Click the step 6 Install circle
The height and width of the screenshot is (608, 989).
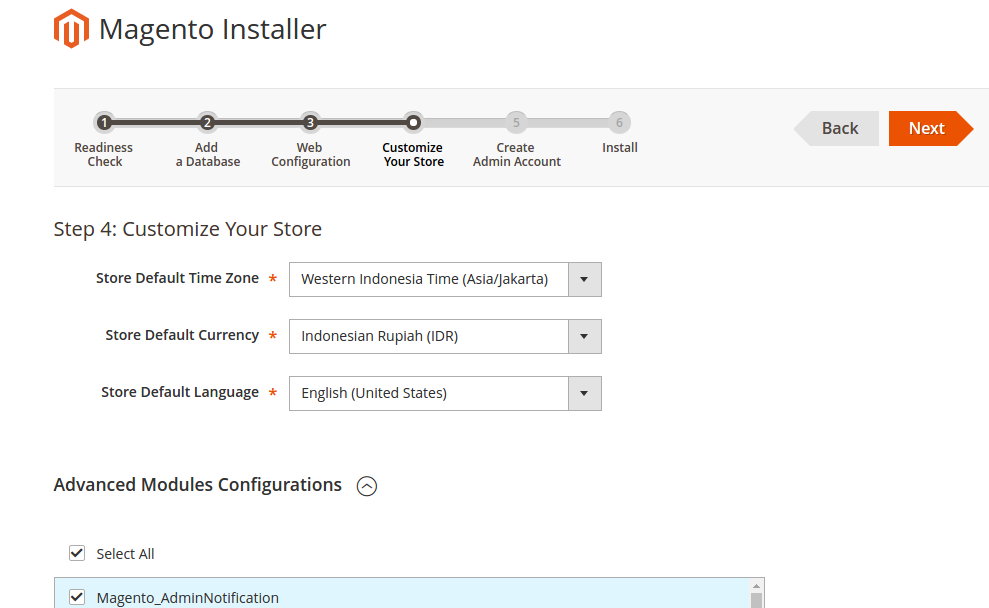(619, 123)
